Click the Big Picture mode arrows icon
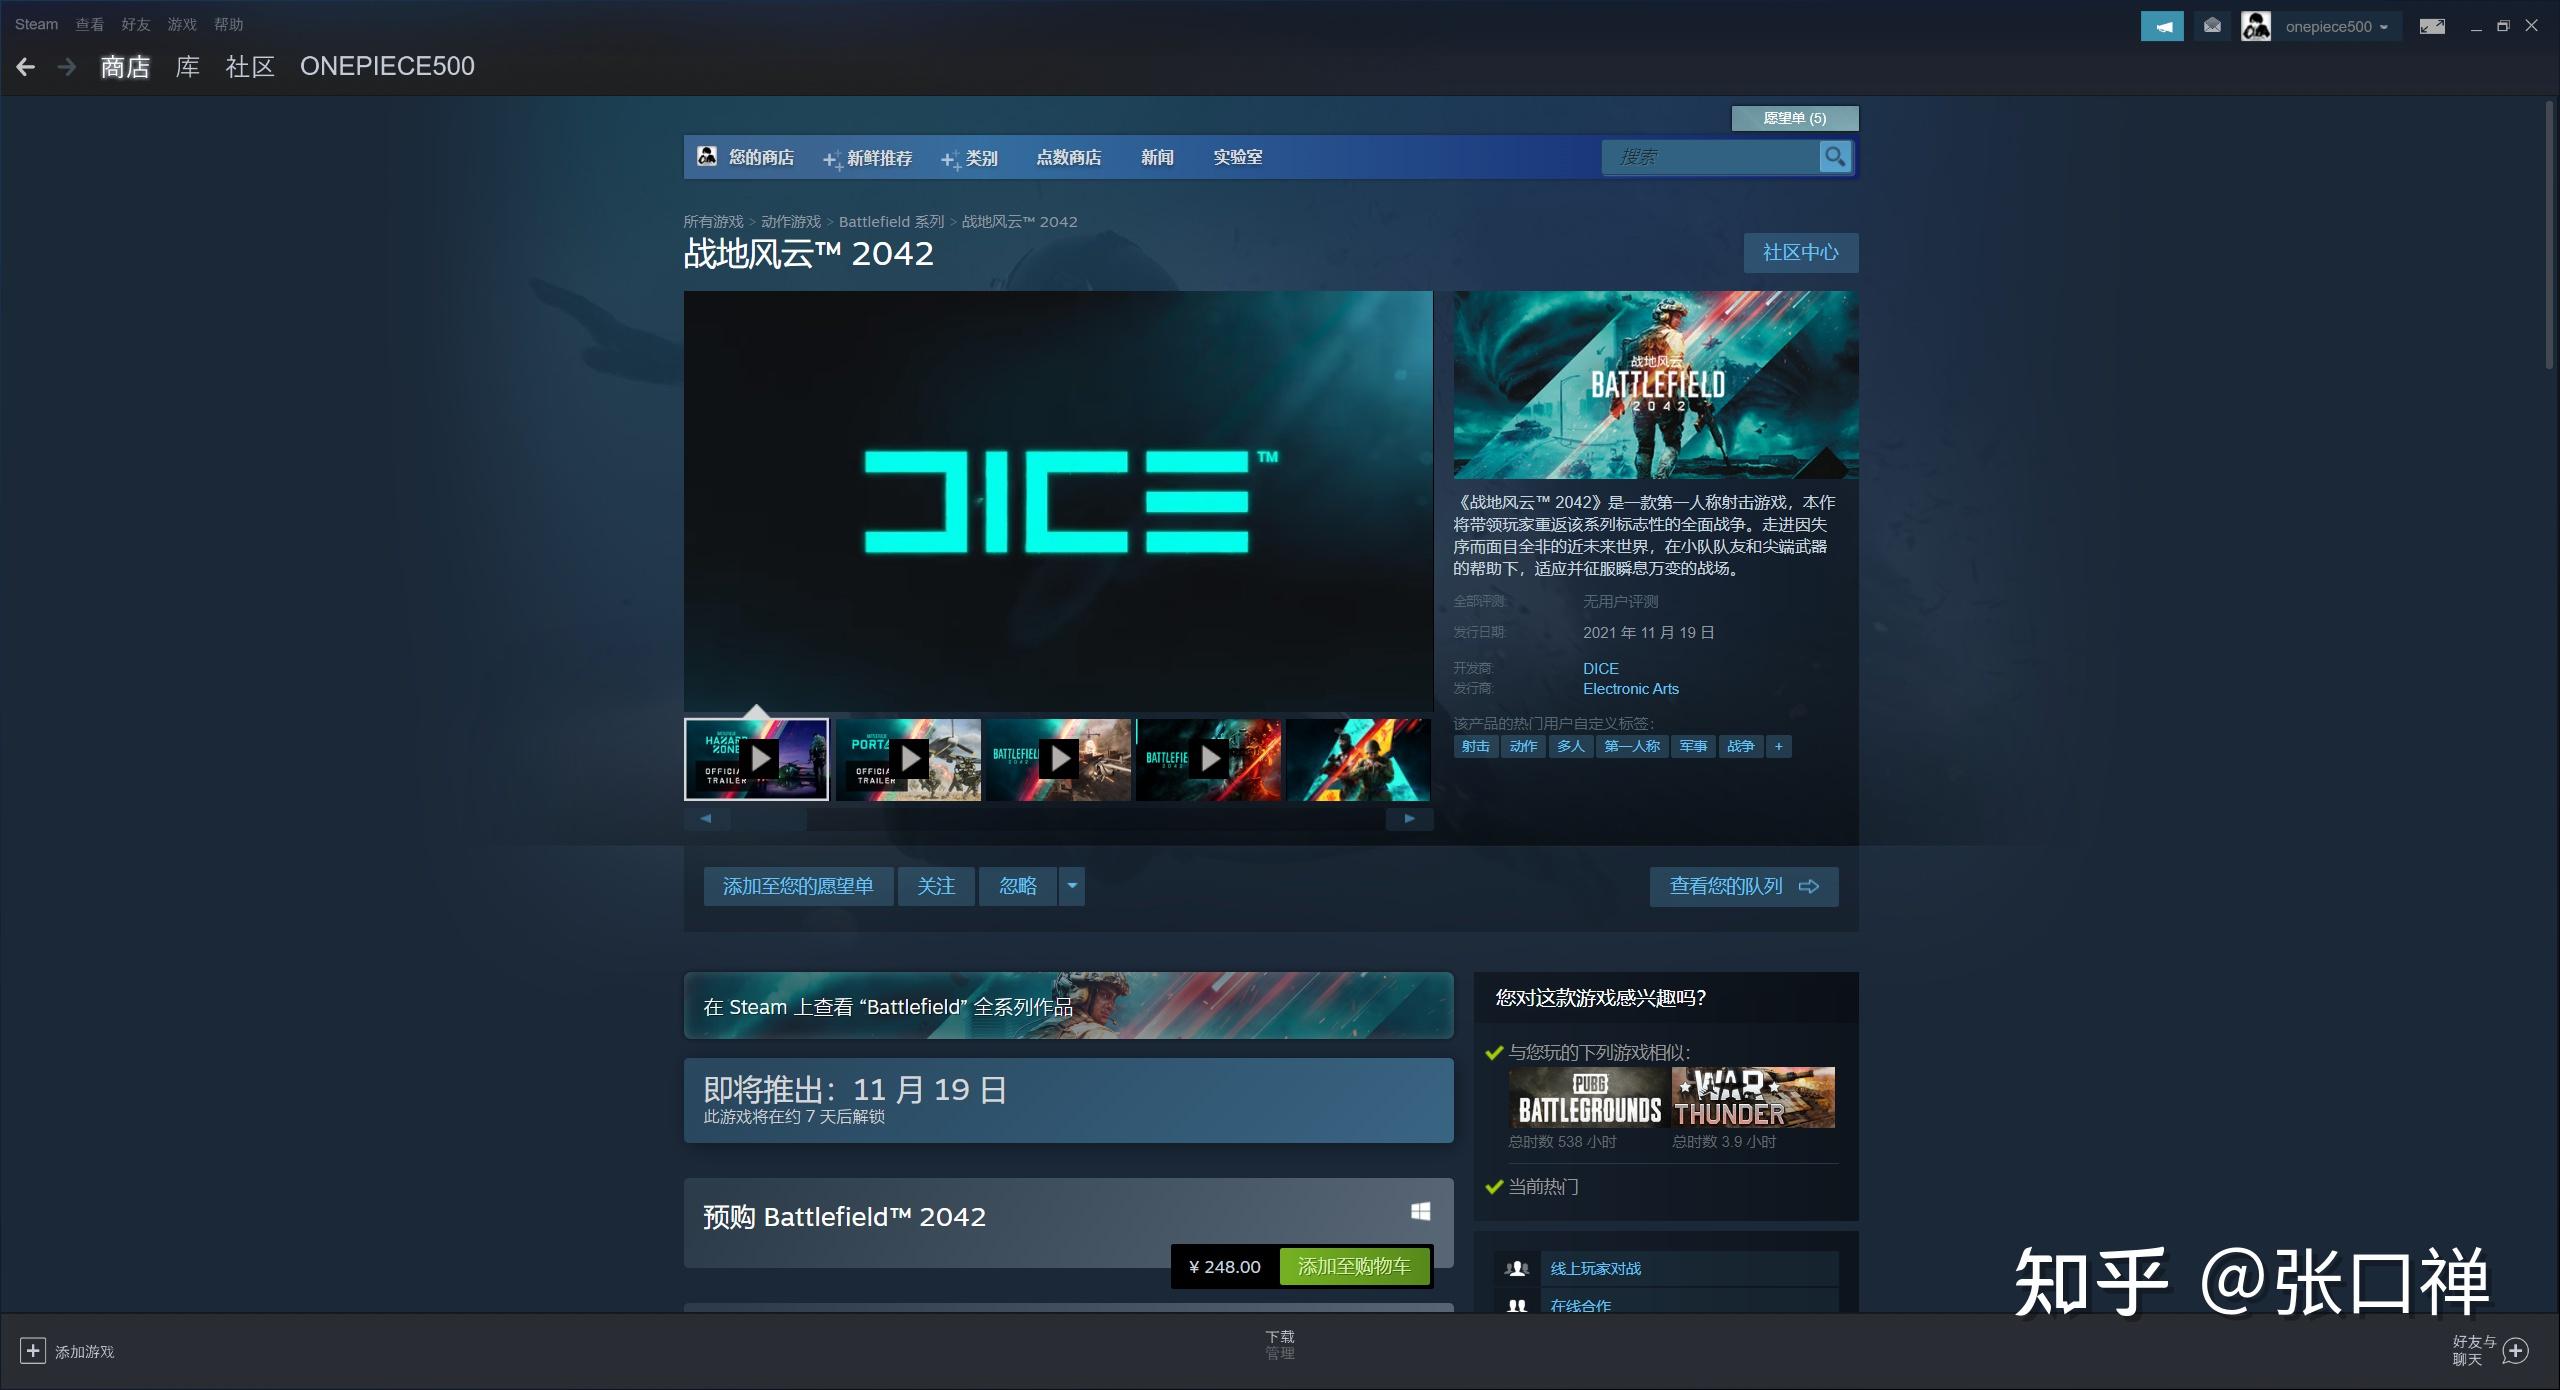 tap(2432, 26)
